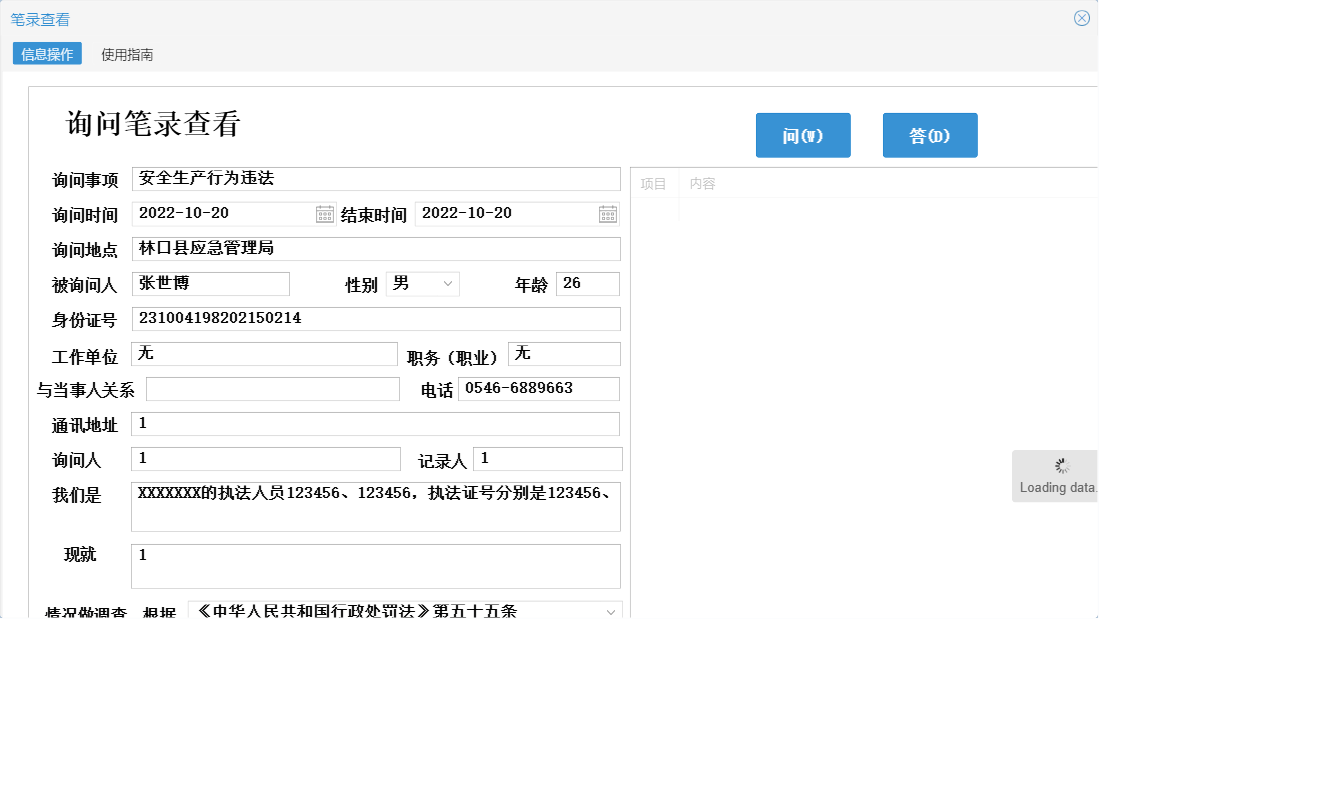The width and height of the screenshot is (1330, 787).
Task: Select the 询问事项 input showing 安全生产行为违法
Action: pos(376,178)
